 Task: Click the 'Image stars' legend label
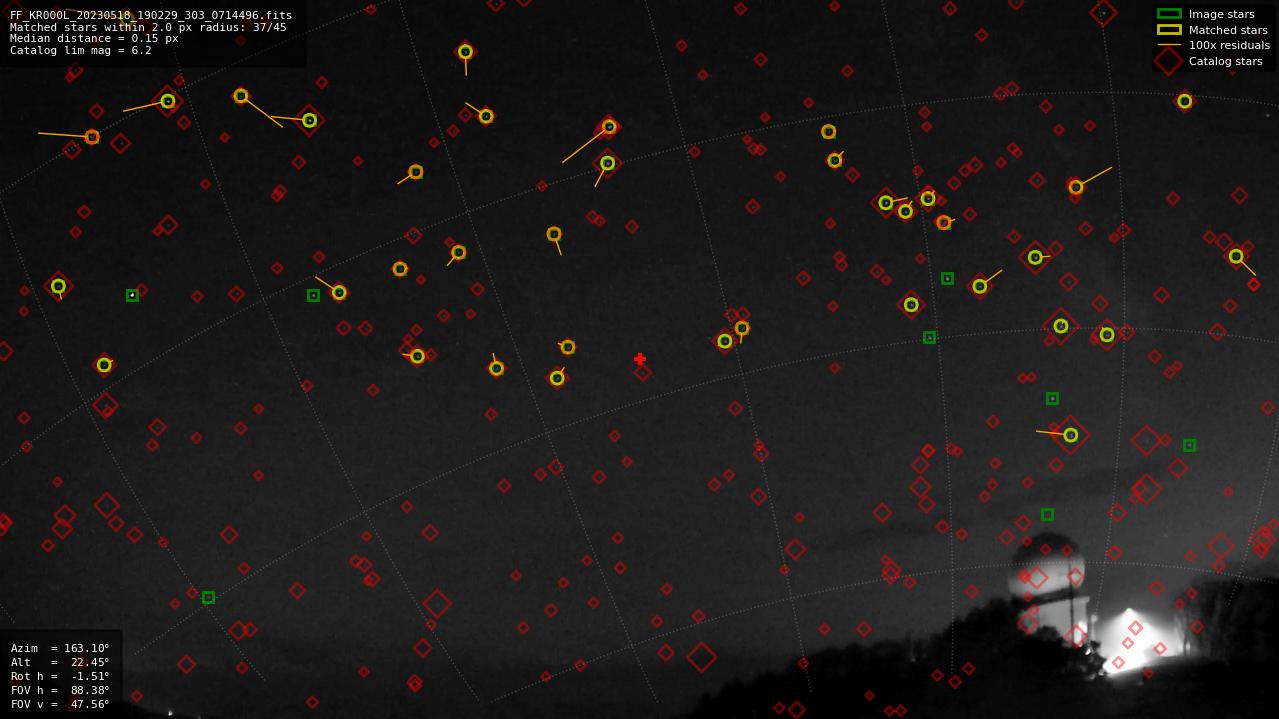pos(1221,14)
